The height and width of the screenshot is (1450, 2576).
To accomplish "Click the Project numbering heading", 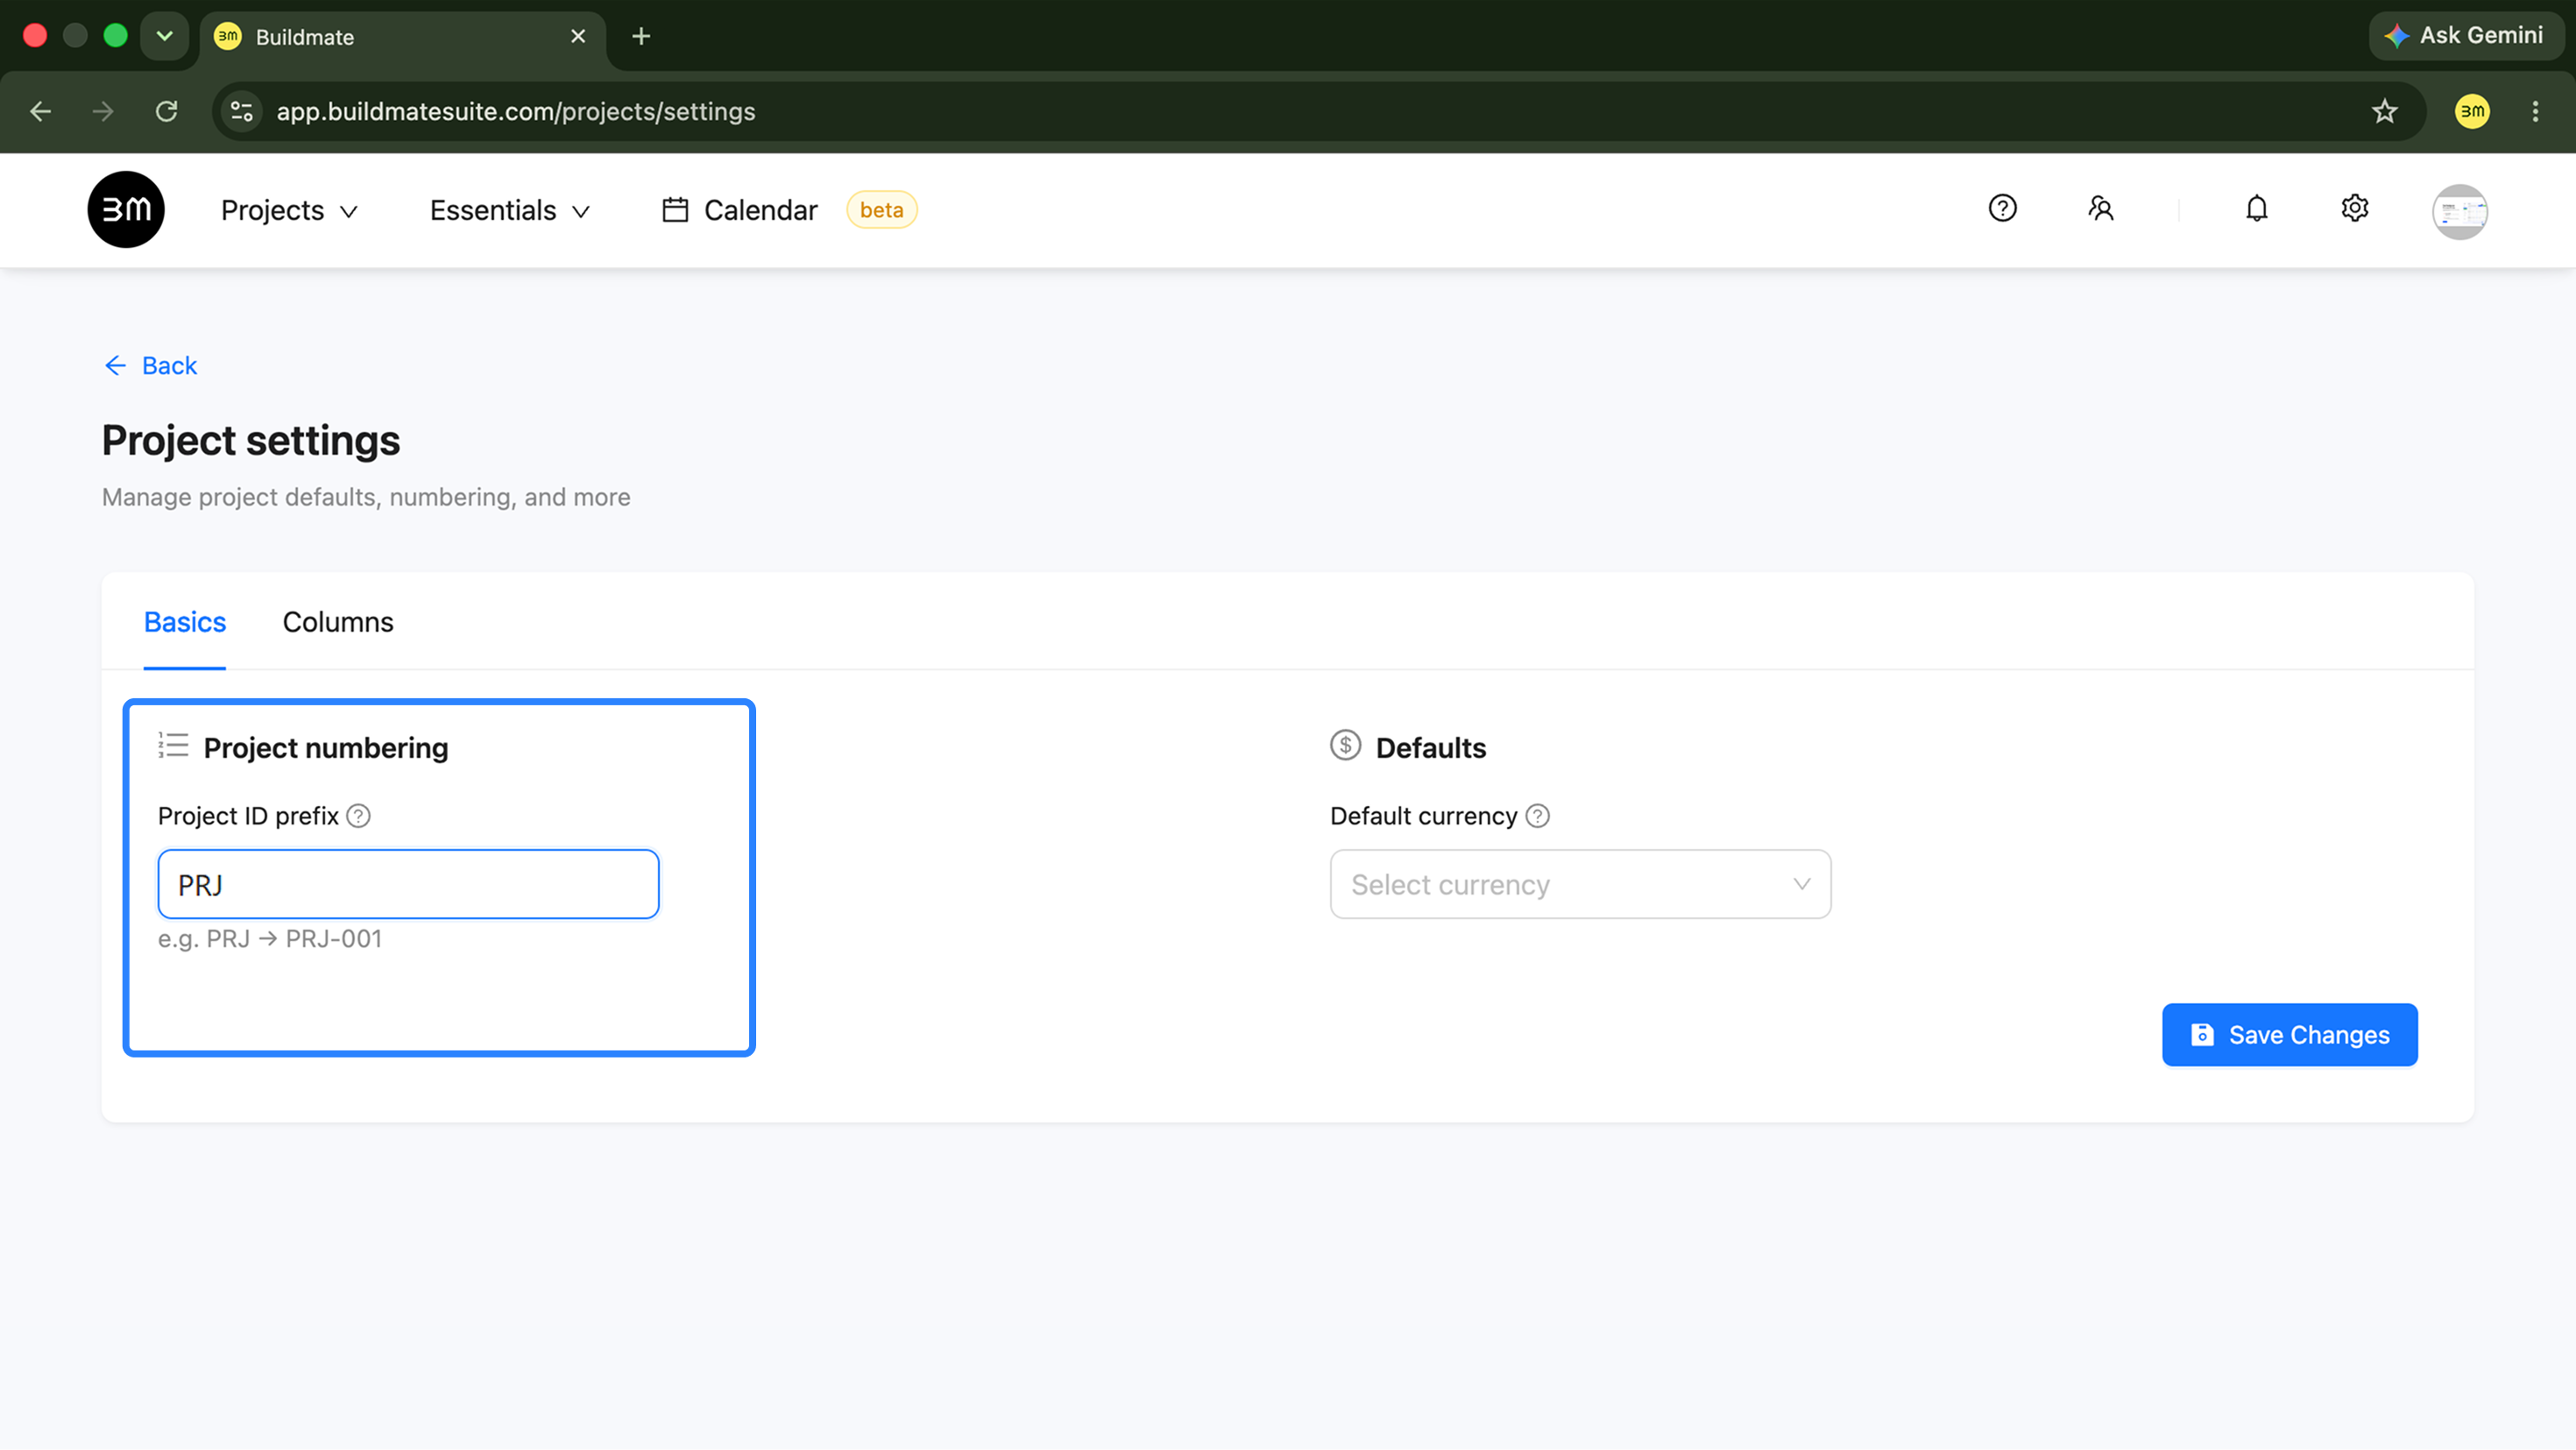I will click(x=326, y=748).
